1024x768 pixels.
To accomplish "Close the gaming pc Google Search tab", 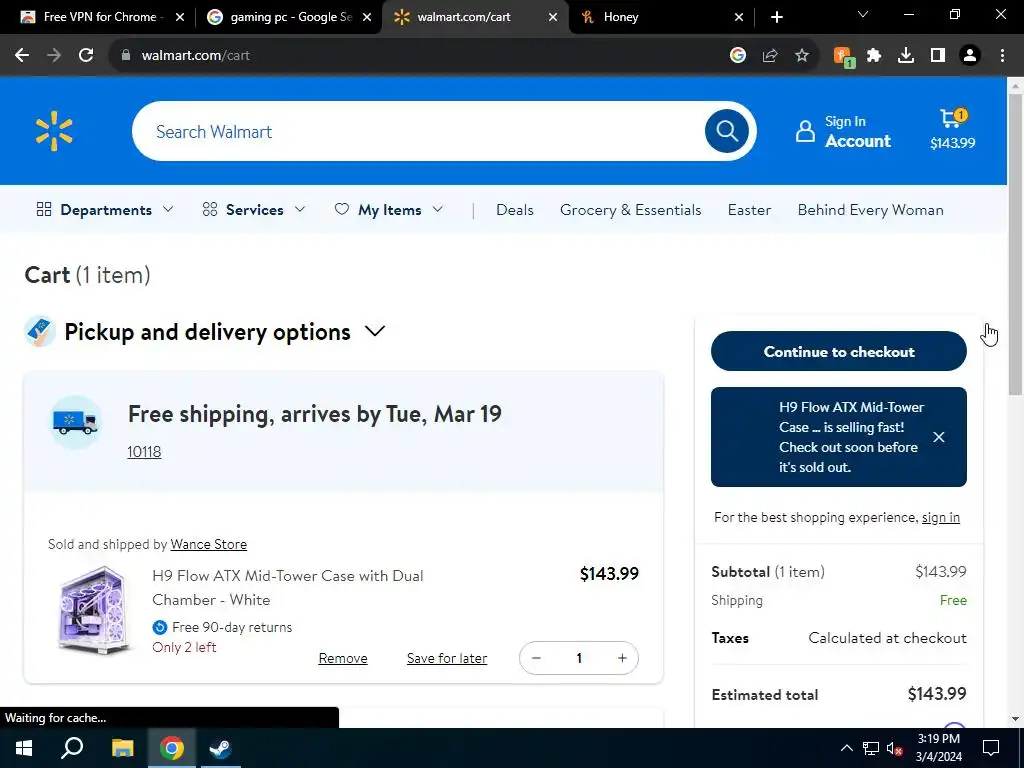I will [x=367, y=17].
